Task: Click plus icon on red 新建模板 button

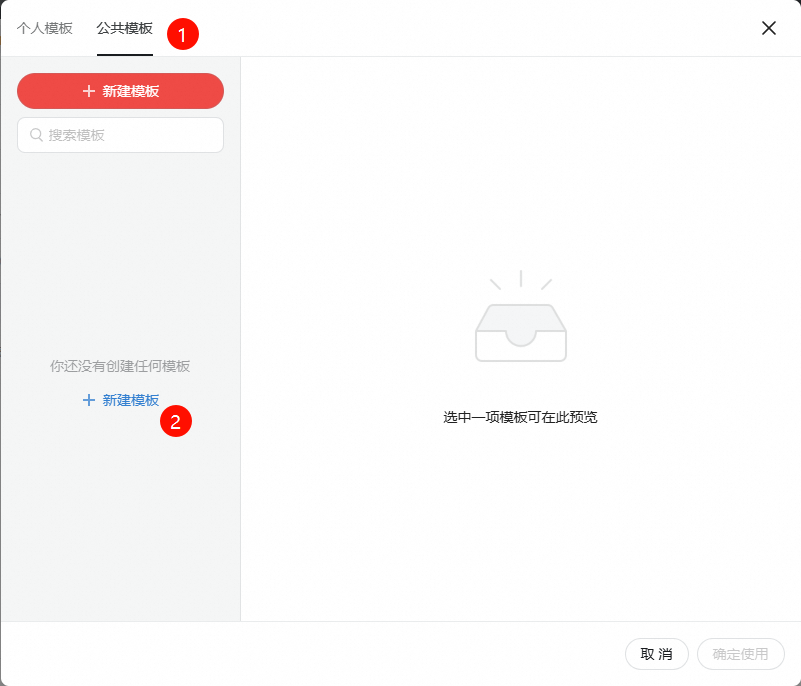Action: tap(89, 91)
